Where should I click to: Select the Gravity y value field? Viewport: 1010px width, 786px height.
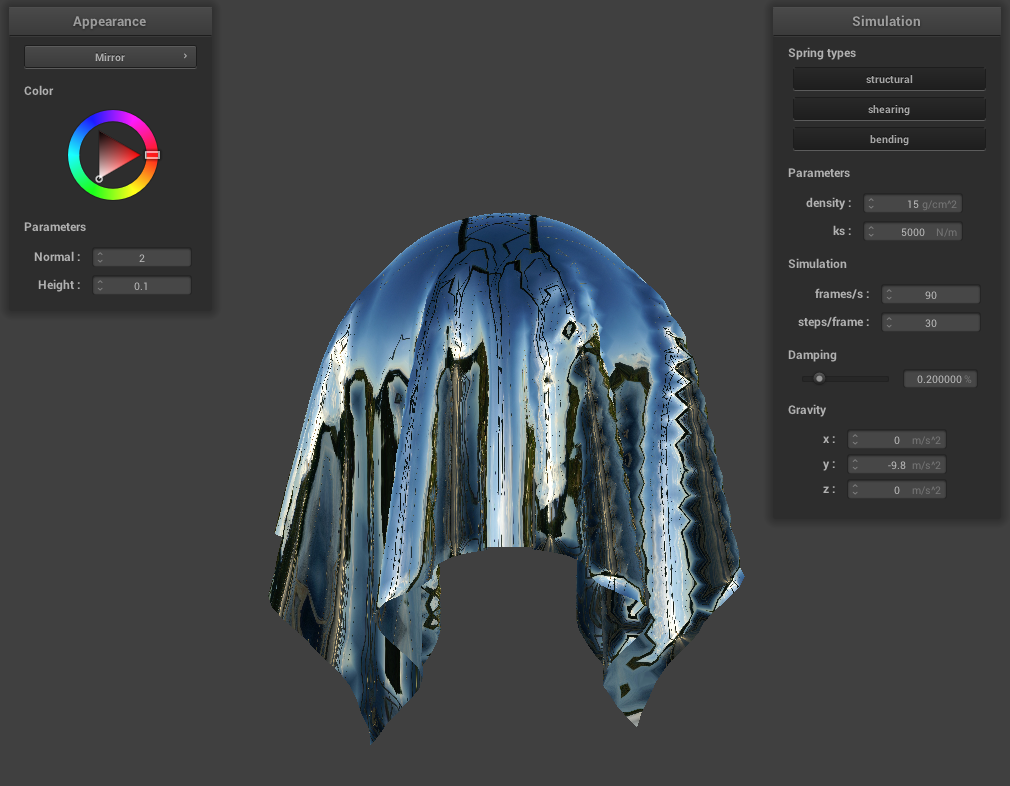point(896,465)
